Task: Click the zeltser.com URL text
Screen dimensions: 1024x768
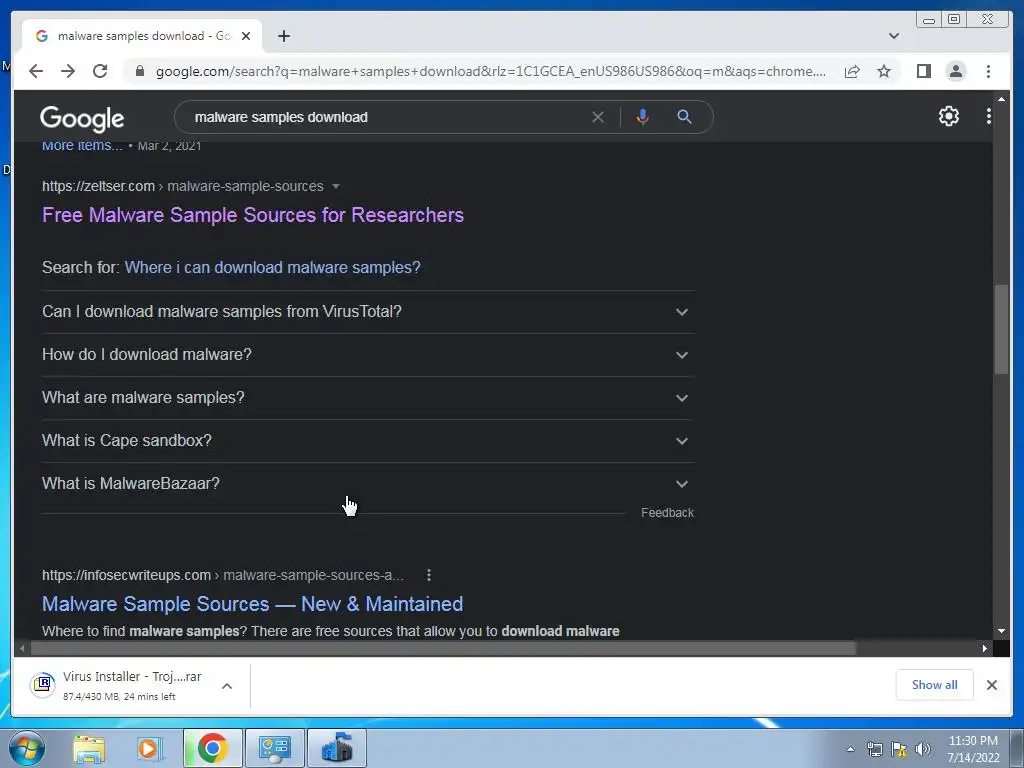Action: (98, 186)
